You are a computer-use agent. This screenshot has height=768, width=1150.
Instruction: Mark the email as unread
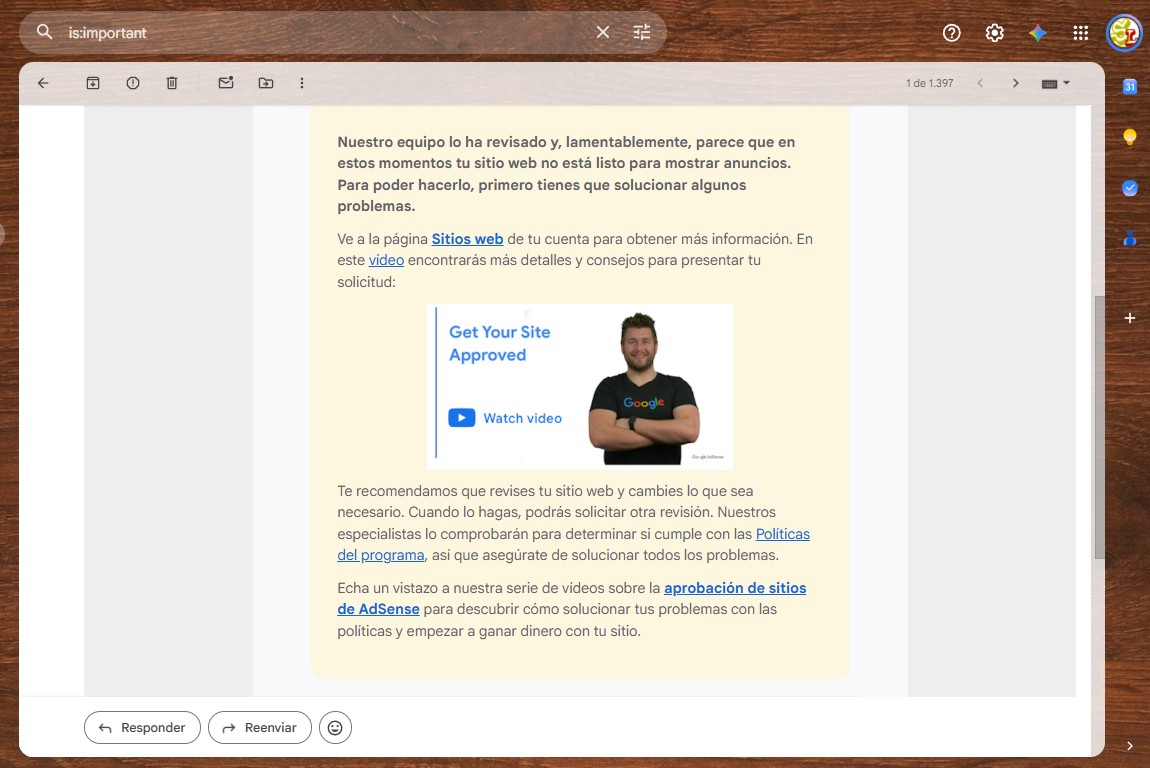(226, 83)
